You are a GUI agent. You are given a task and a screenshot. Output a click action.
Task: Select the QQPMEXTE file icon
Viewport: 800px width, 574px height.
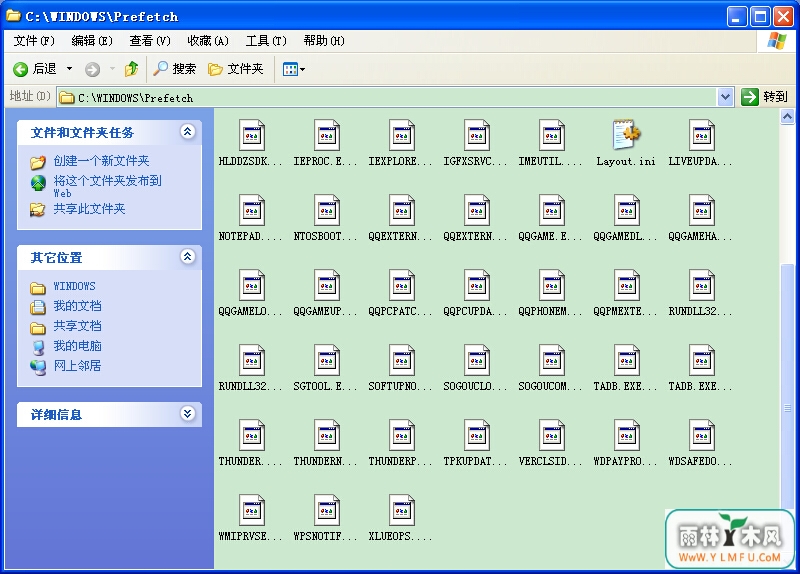(627, 285)
